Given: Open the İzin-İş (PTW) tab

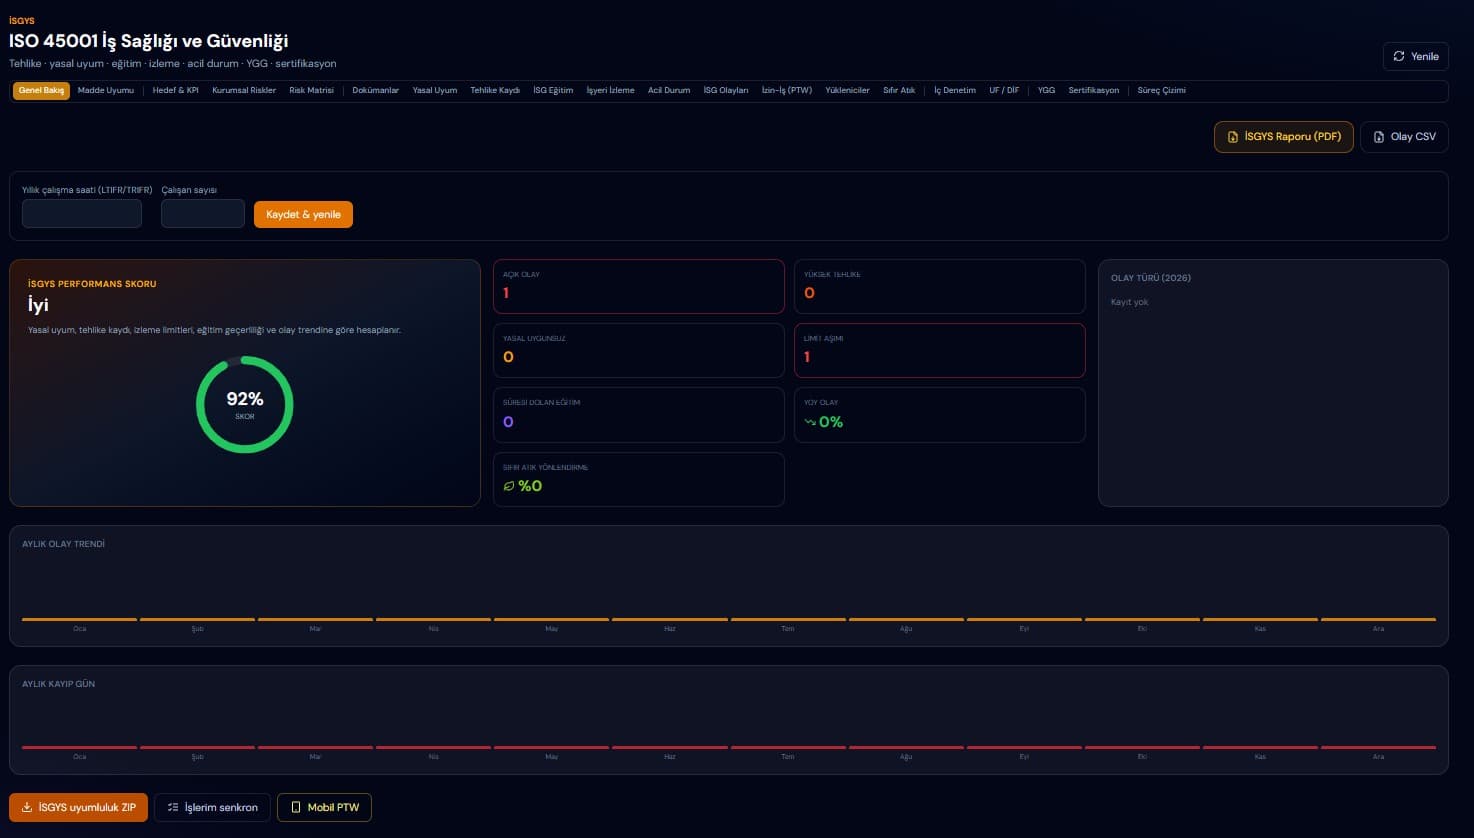Looking at the screenshot, I should pos(787,91).
